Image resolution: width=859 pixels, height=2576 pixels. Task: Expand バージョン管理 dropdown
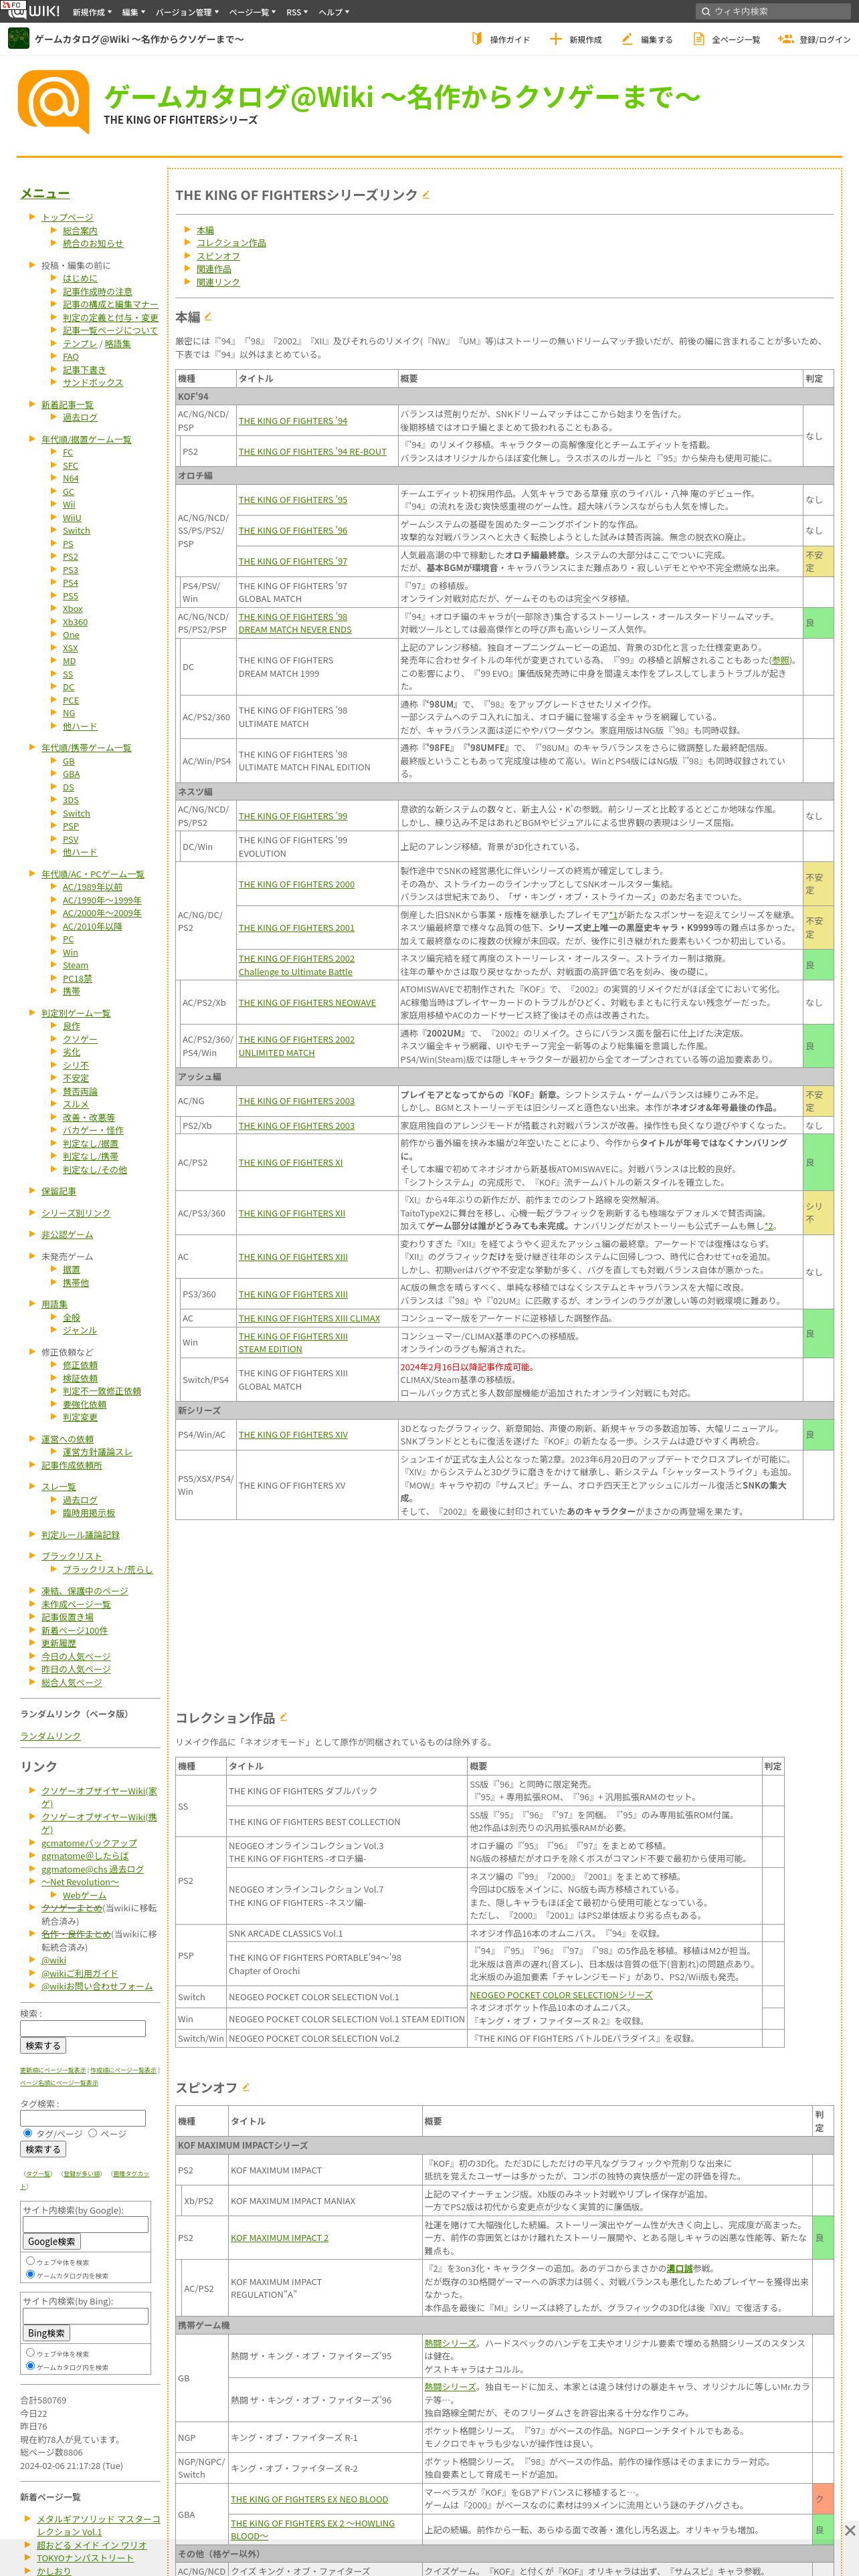187,12
